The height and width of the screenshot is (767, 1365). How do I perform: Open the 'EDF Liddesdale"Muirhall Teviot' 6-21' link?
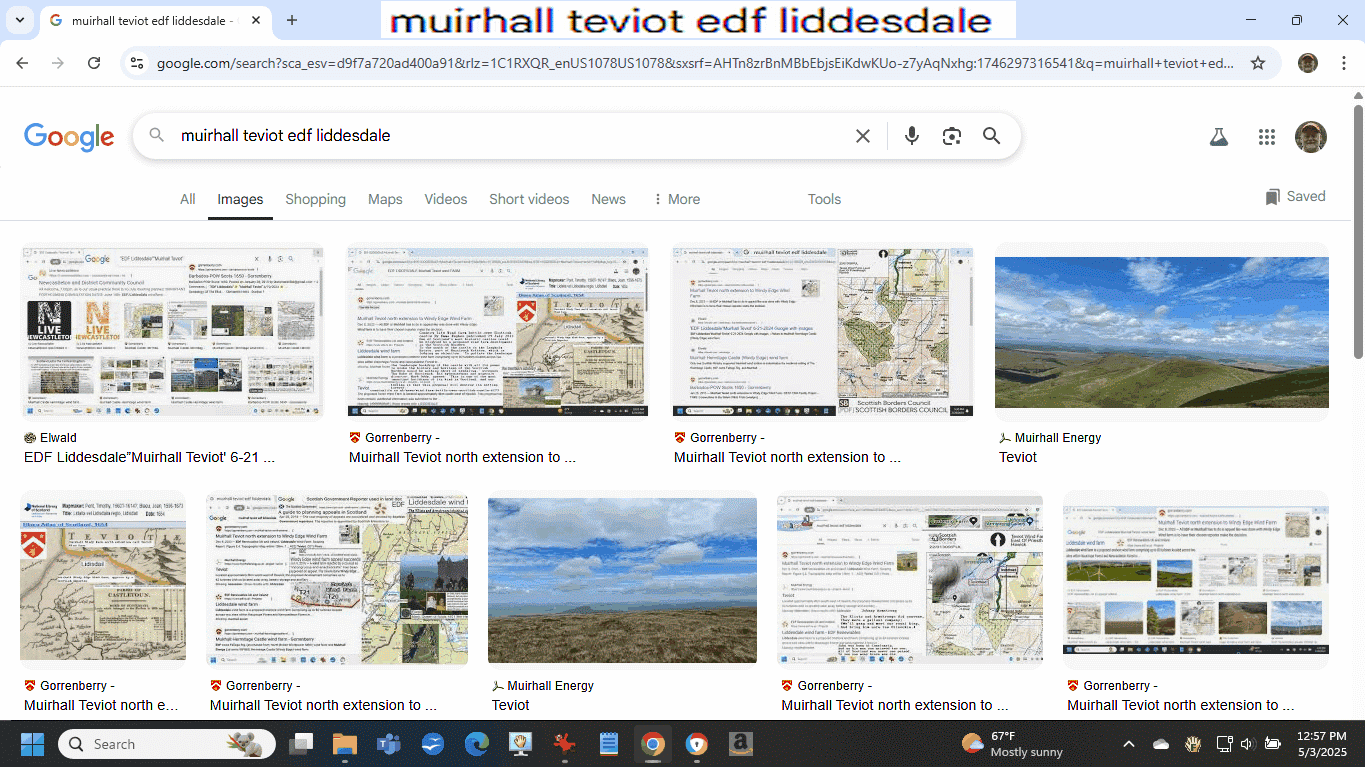click(x=149, y=457)
